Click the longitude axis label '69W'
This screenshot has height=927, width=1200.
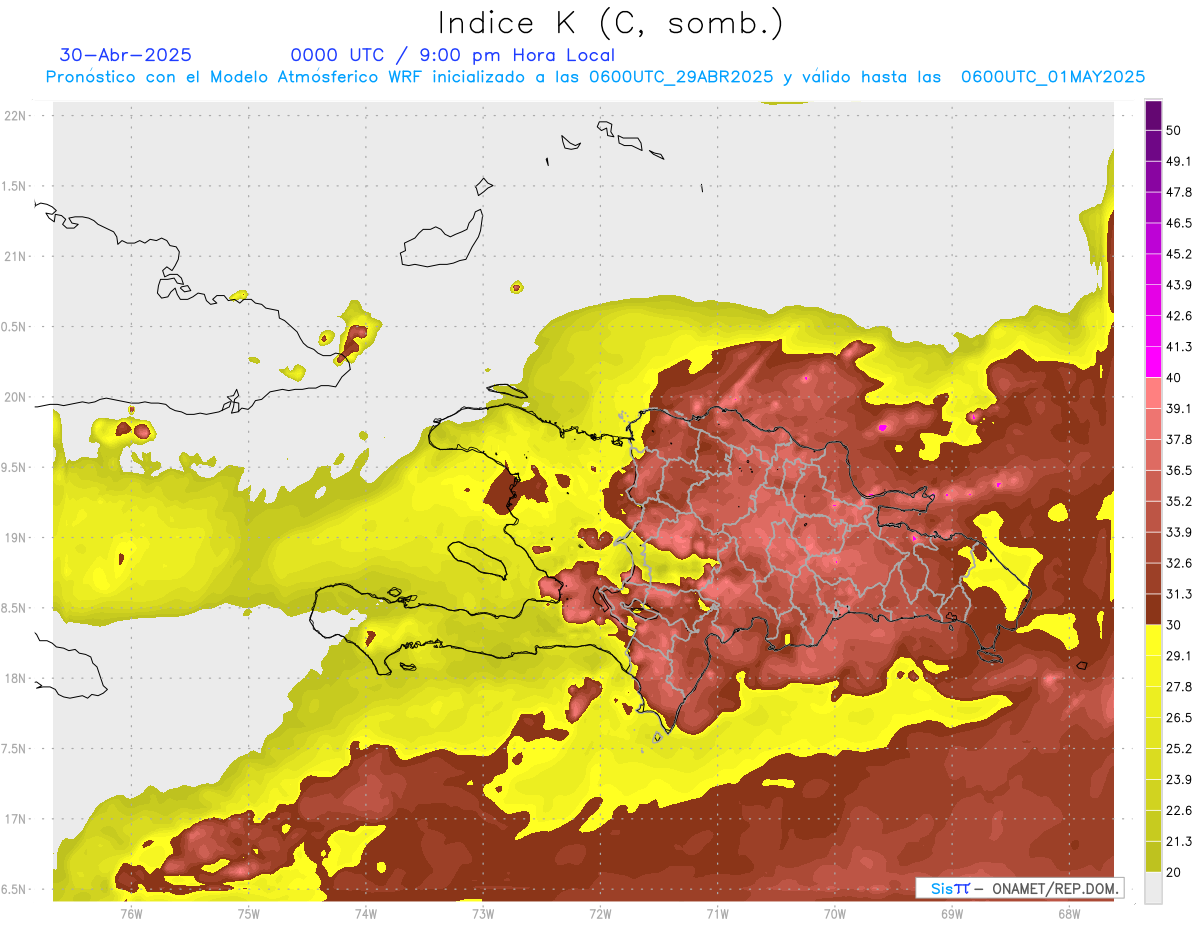tap(952, 914)
